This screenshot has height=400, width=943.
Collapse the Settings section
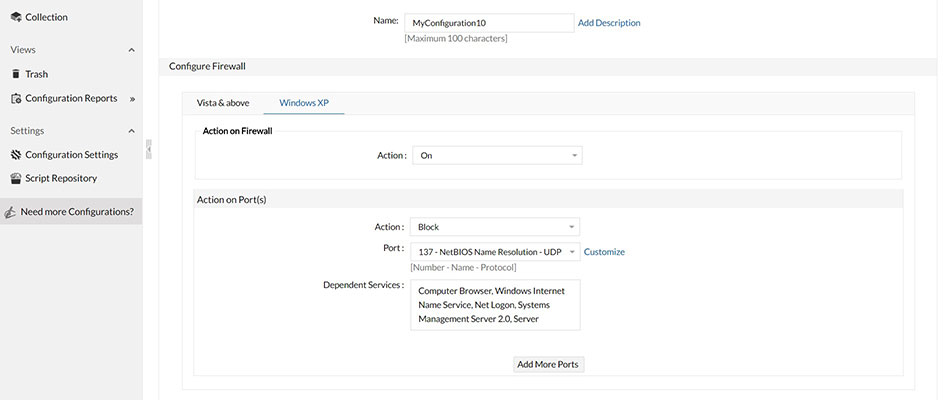click(131, 131)
